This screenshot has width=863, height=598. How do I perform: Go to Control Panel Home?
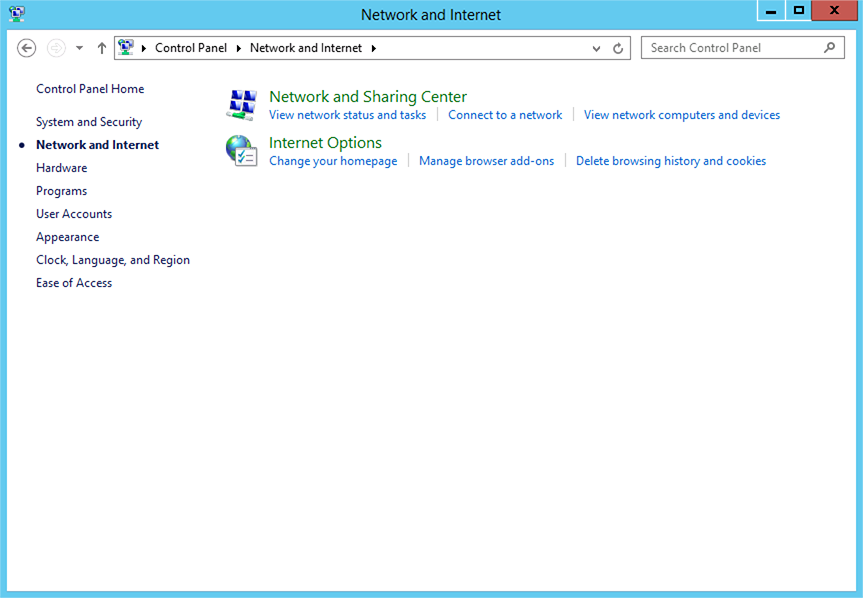coord(90,89)
